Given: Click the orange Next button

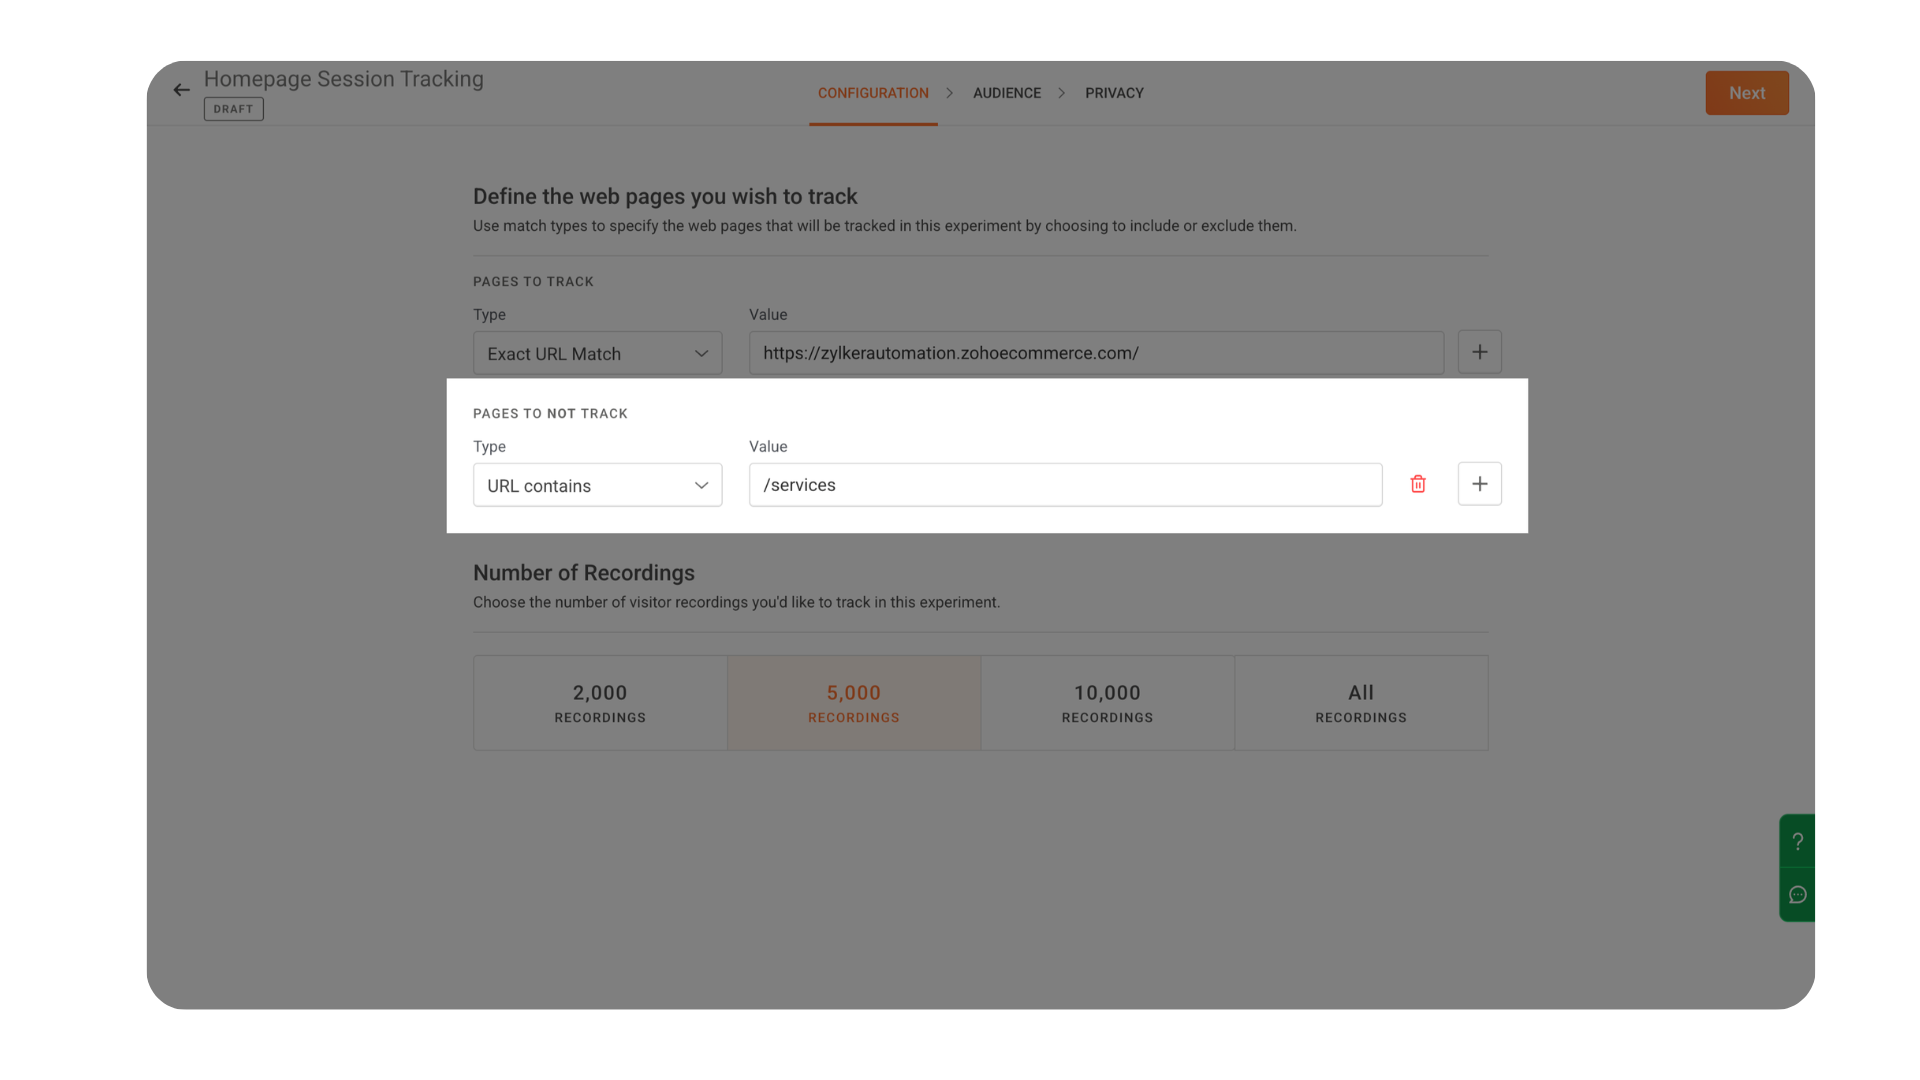Looking at the screenshot, I should 1747,93.
